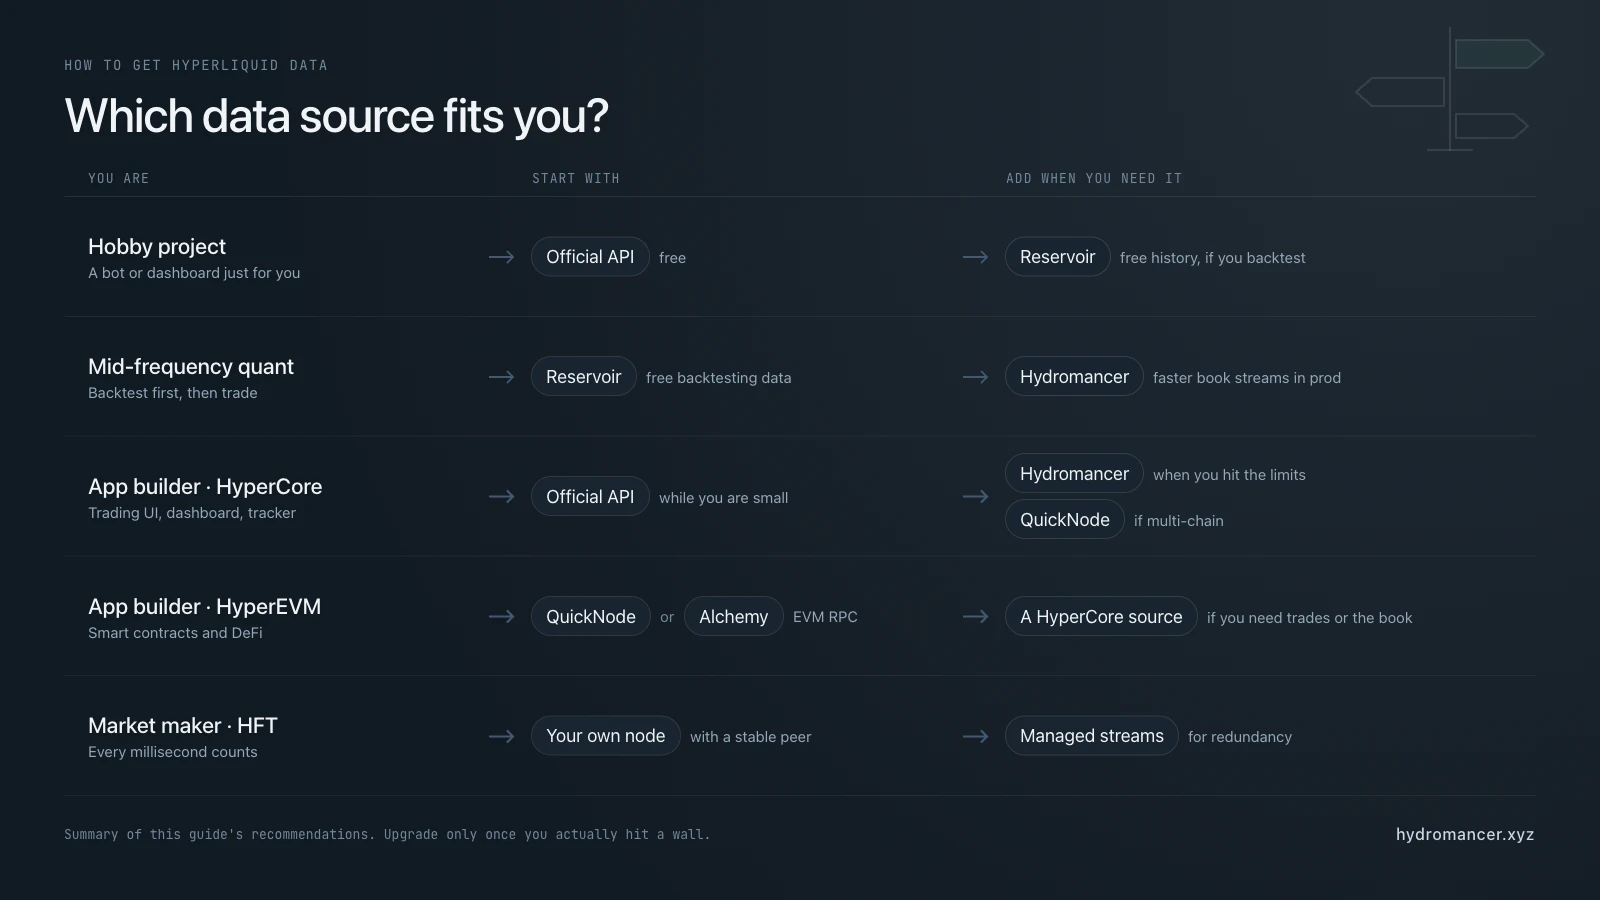Click the "Market maker · HFT" row title
The height and width of the screenshot is (900, 1600).
[183, 725]
